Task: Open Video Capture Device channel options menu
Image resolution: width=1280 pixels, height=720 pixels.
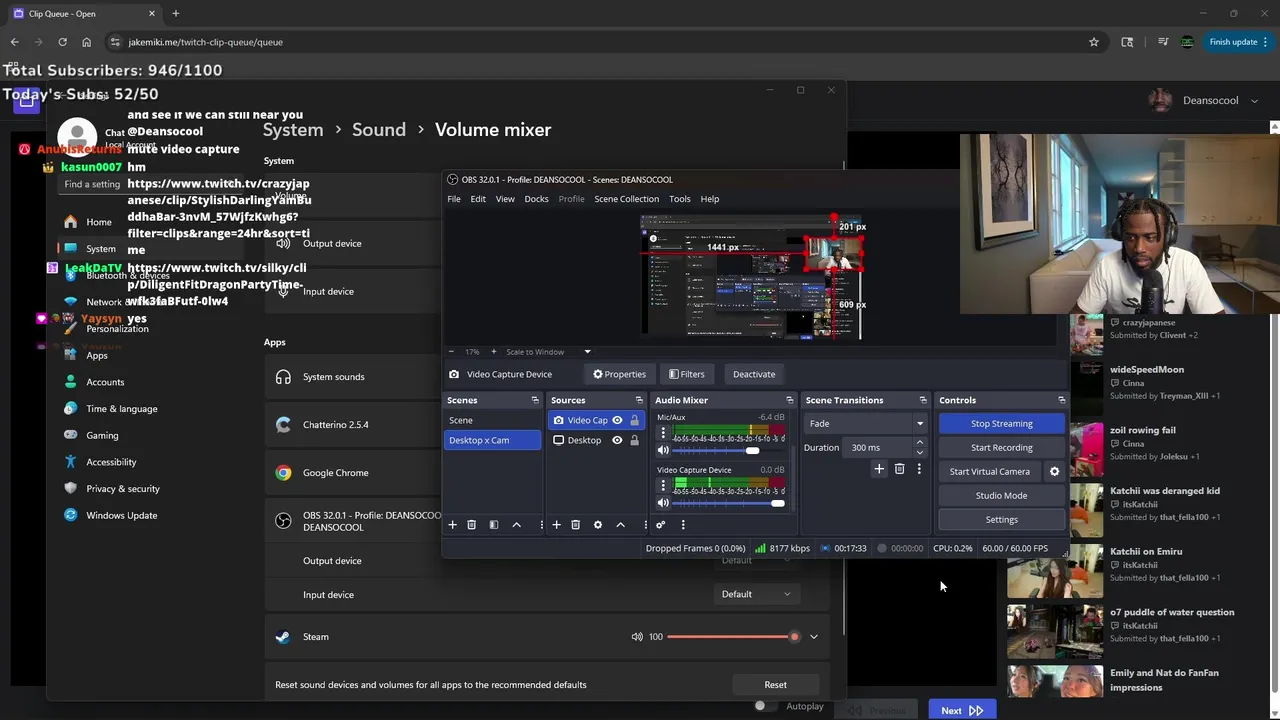Action: point(662,485)
